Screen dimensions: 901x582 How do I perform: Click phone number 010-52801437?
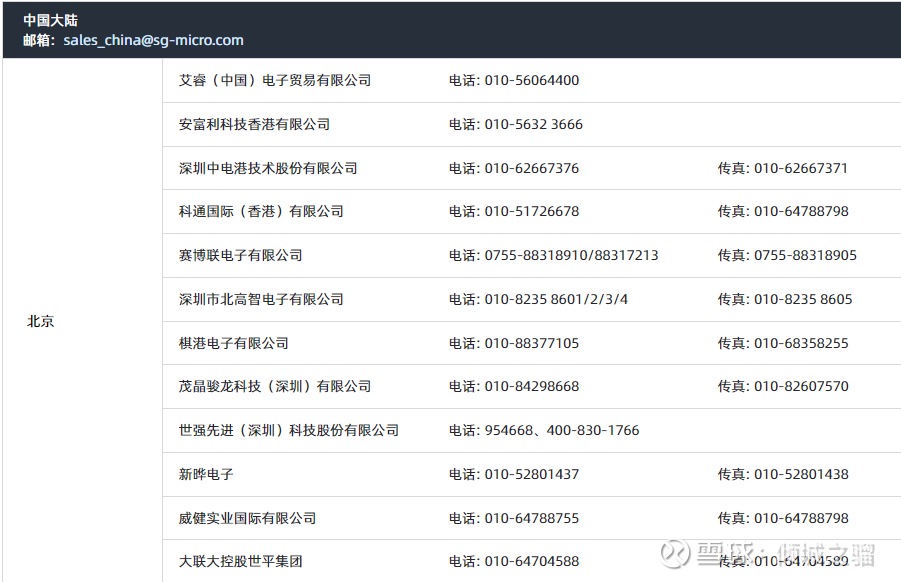click(x=532, y=474)
